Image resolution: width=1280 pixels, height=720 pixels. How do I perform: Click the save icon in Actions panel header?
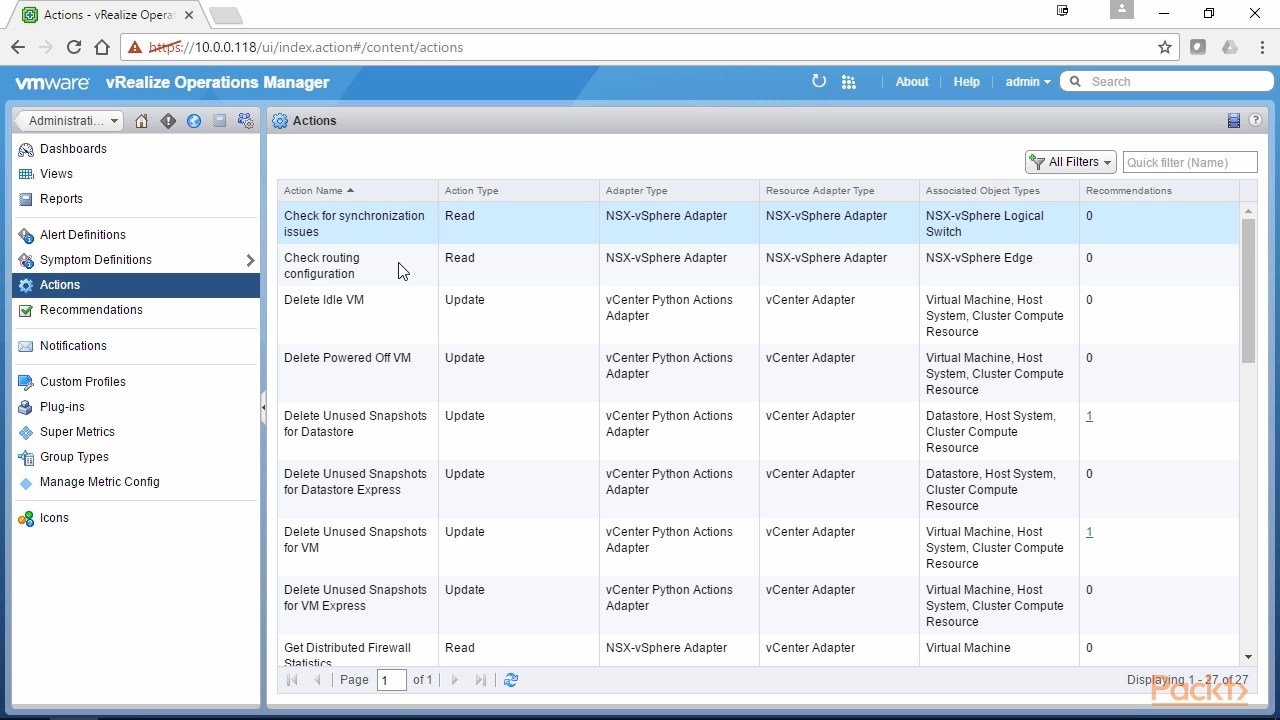point(1233,121)
